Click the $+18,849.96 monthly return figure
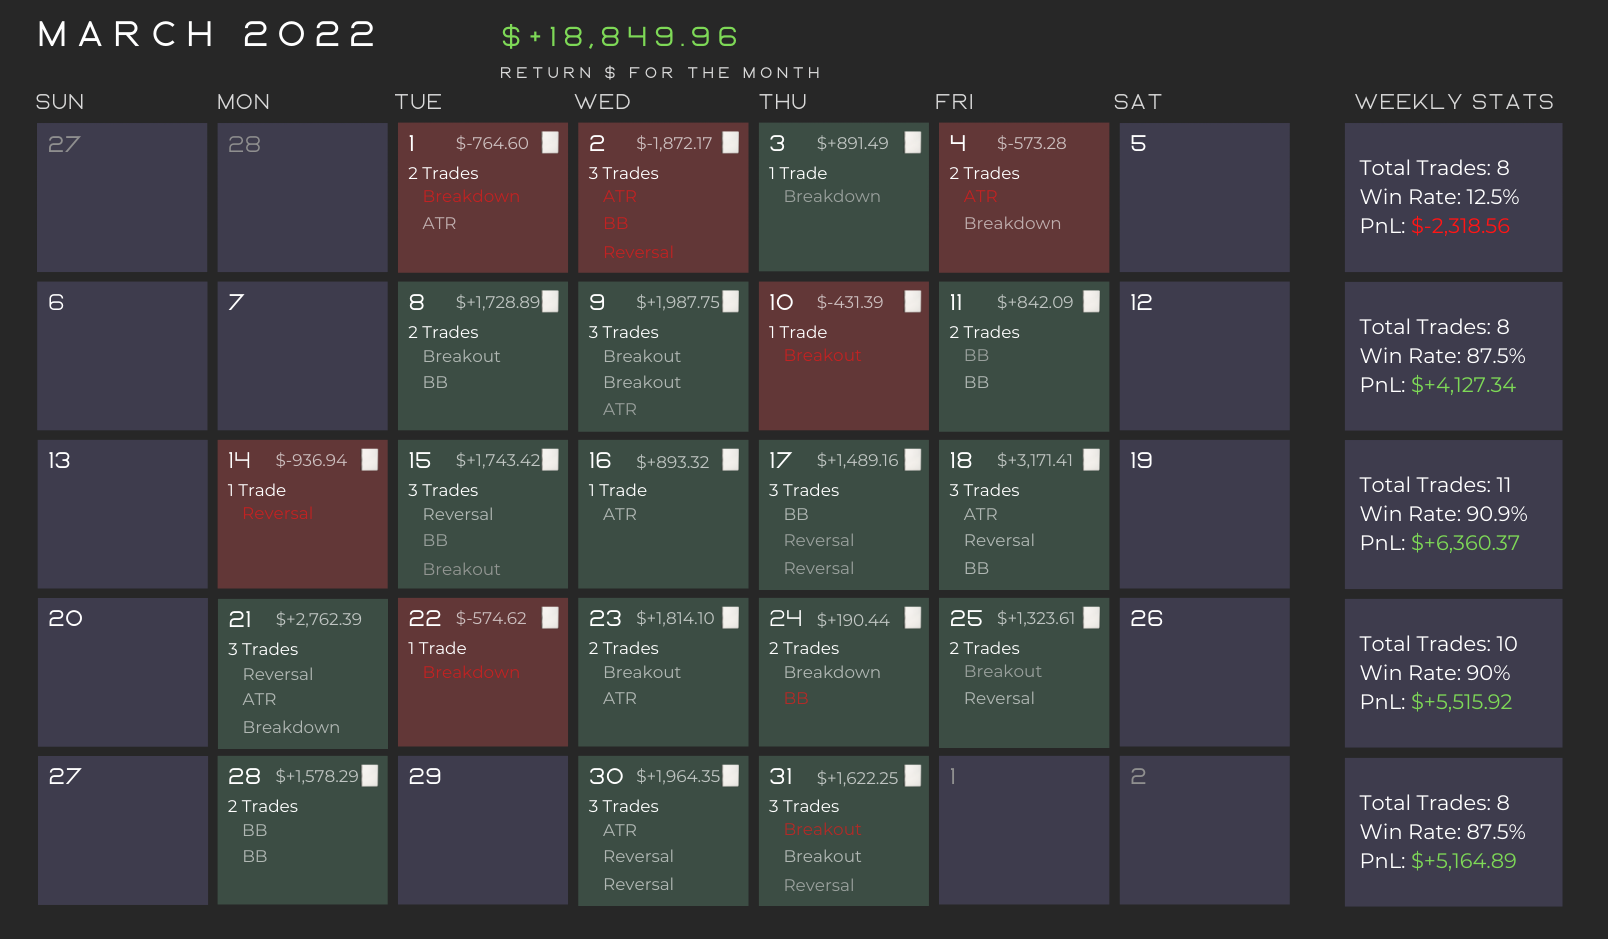This screenshot has height=939, width=1608. [620, 37]
